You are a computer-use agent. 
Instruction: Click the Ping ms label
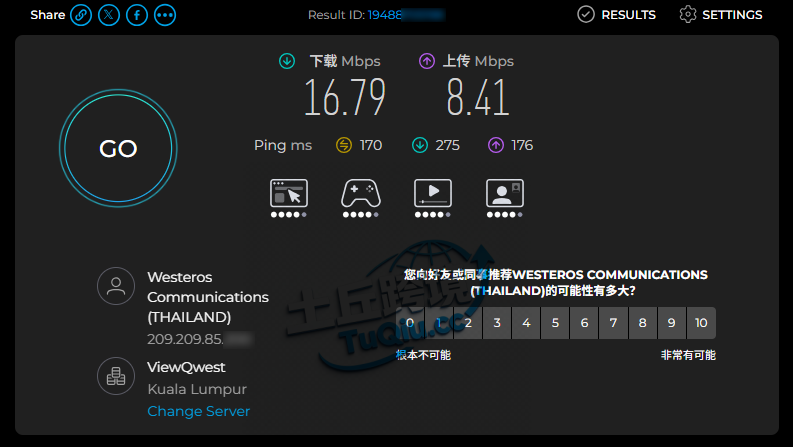click(283, 146)
